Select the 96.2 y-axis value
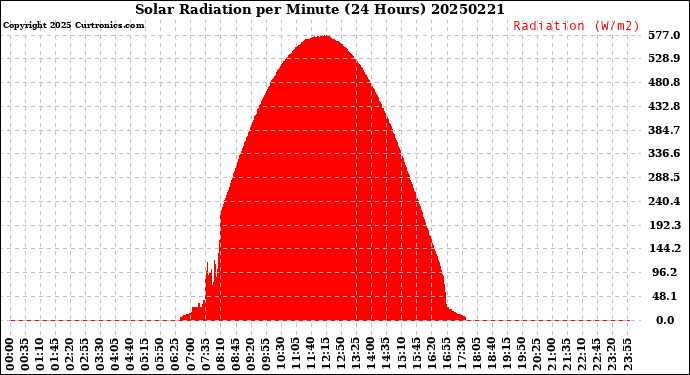This screenshot has height=375, width=690. coord(664,272)
